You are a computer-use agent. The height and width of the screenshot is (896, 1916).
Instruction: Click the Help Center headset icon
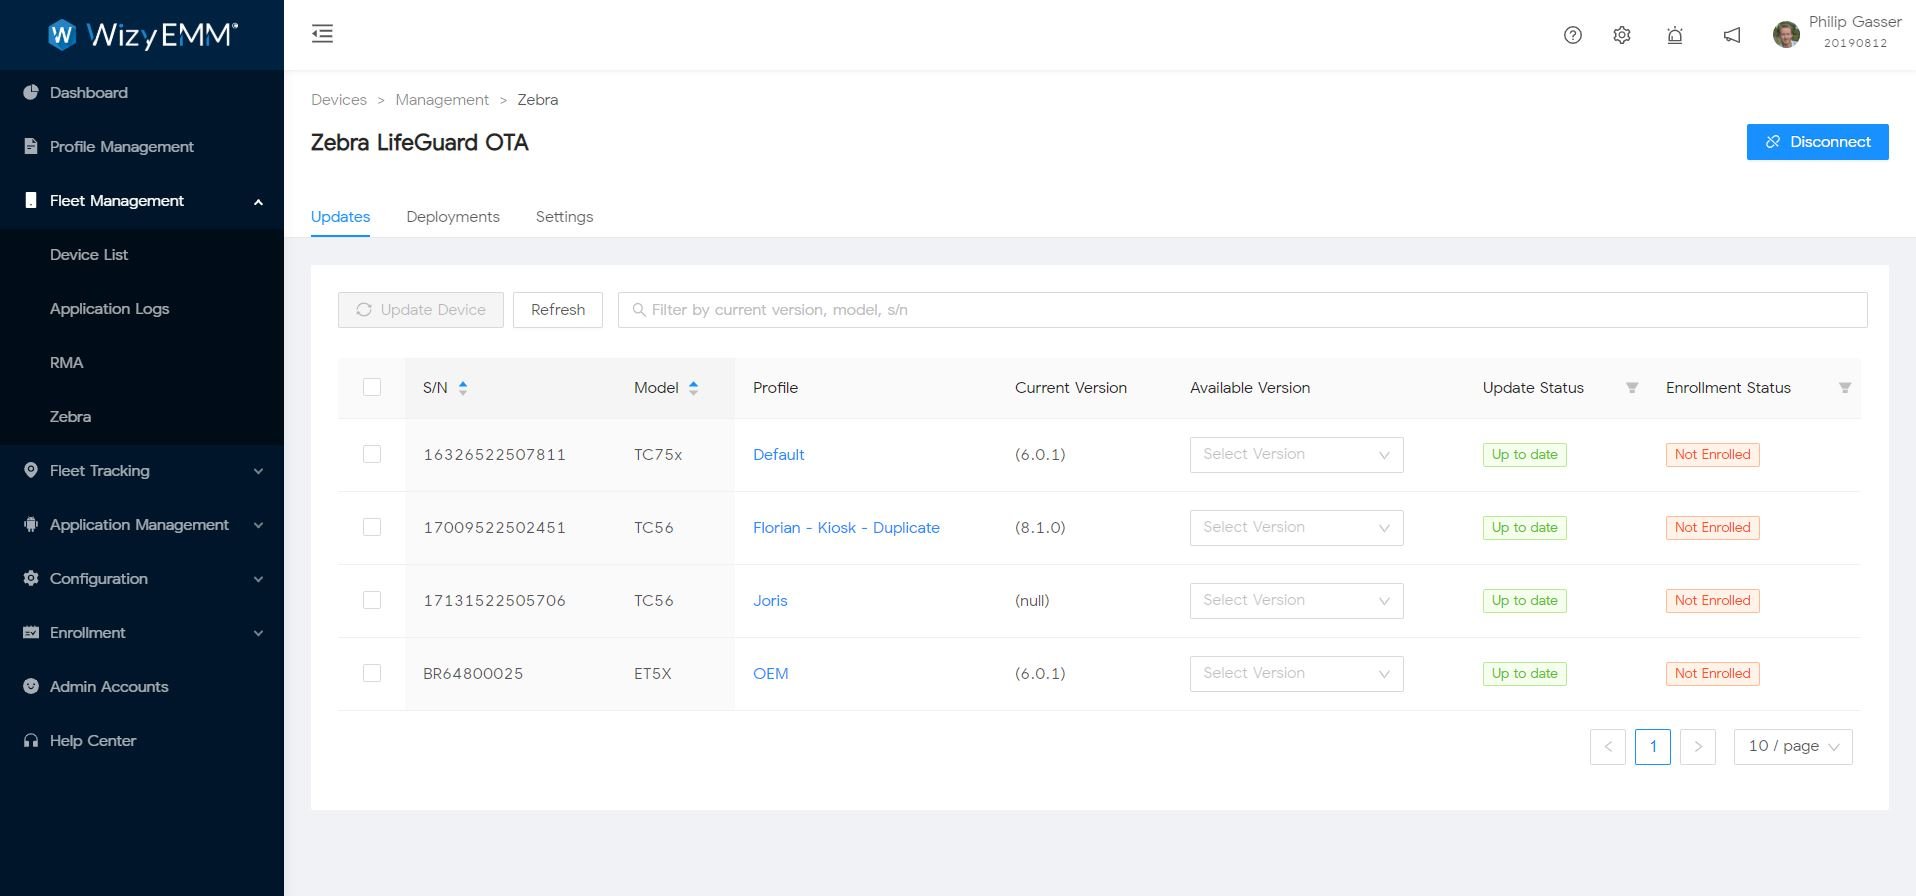point(31,740)
